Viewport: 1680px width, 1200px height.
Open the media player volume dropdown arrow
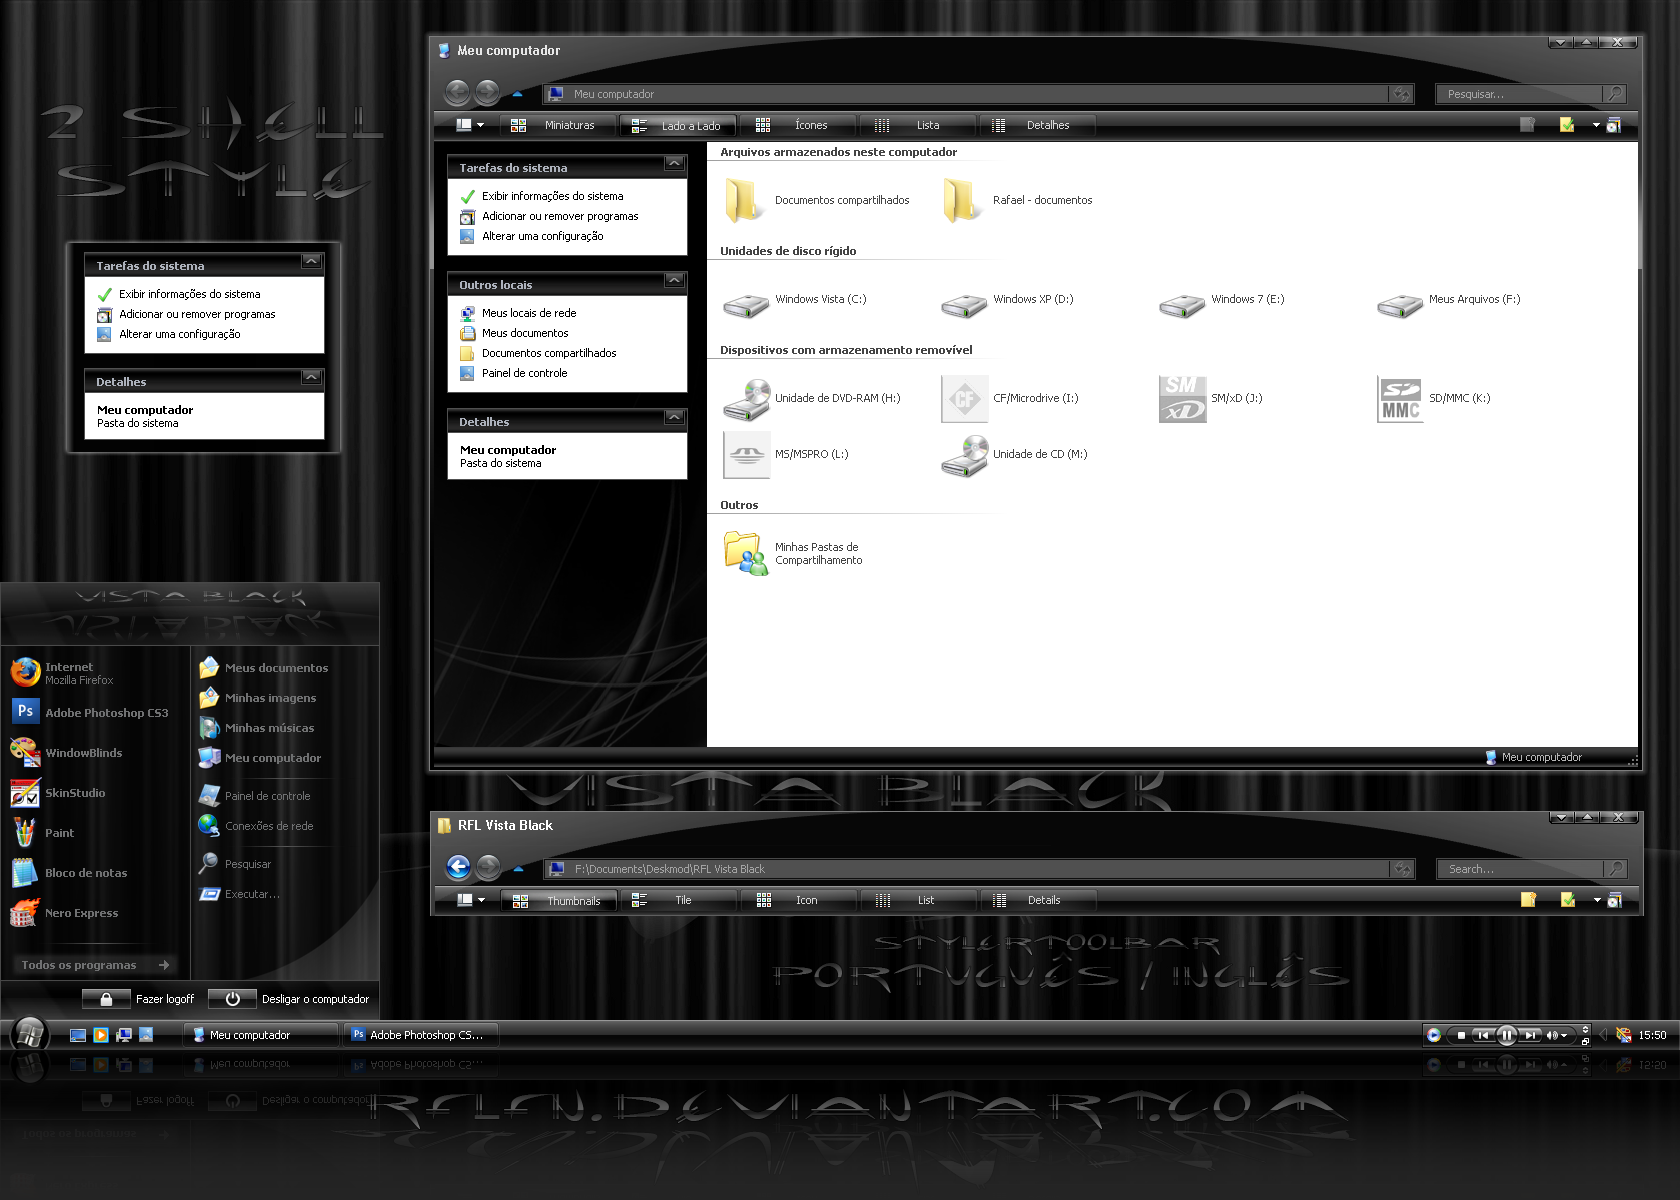[x=1565, y=1036]
